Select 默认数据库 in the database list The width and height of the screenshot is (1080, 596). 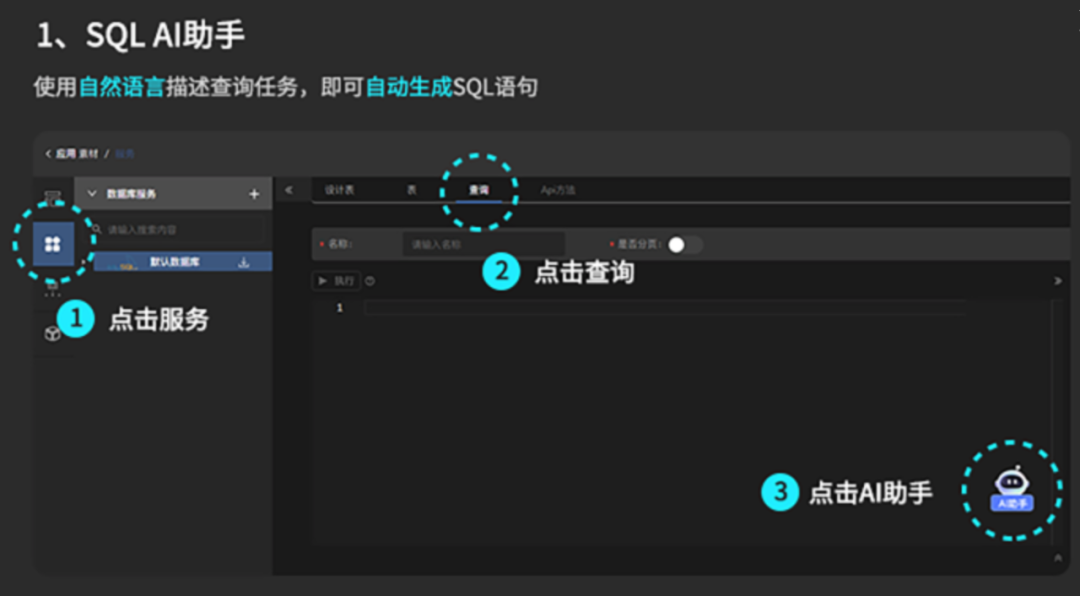[x=175, y=263]
